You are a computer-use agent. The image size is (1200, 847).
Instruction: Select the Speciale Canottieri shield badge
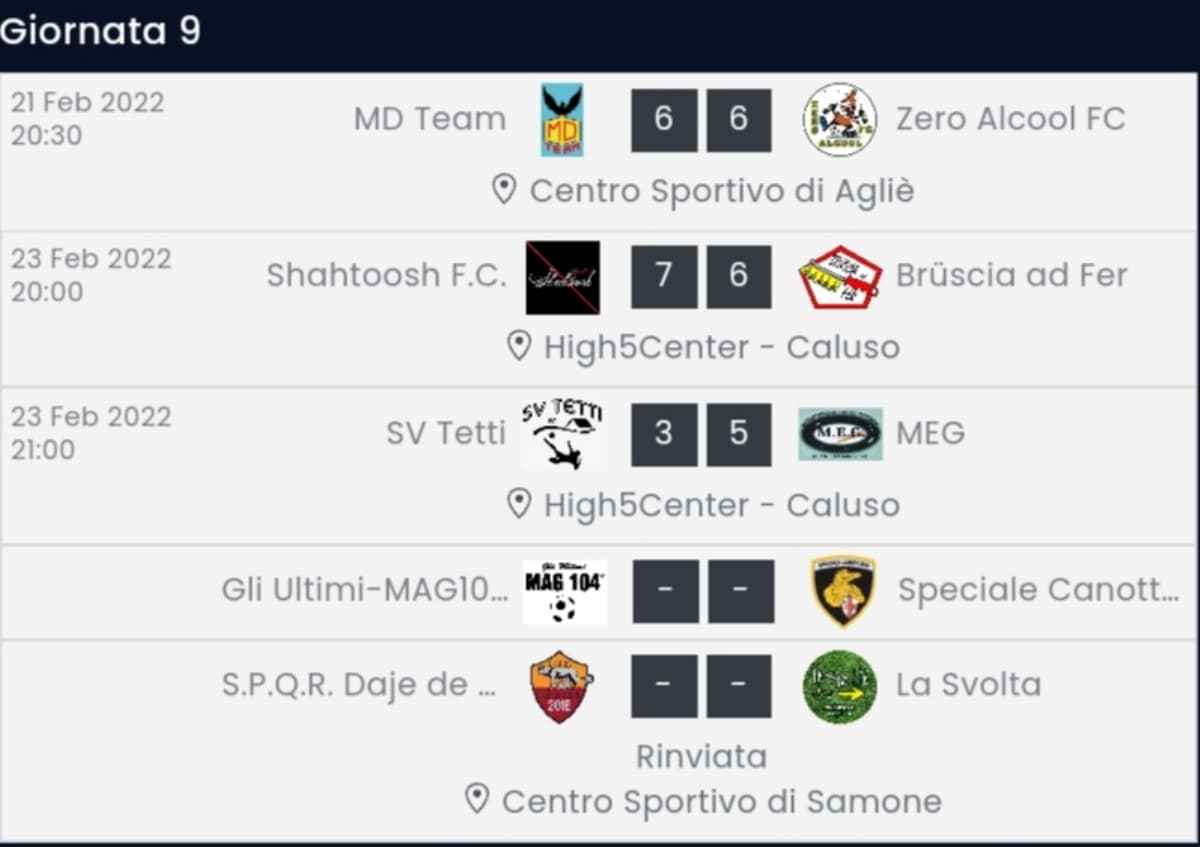click(x=843, y=591)
